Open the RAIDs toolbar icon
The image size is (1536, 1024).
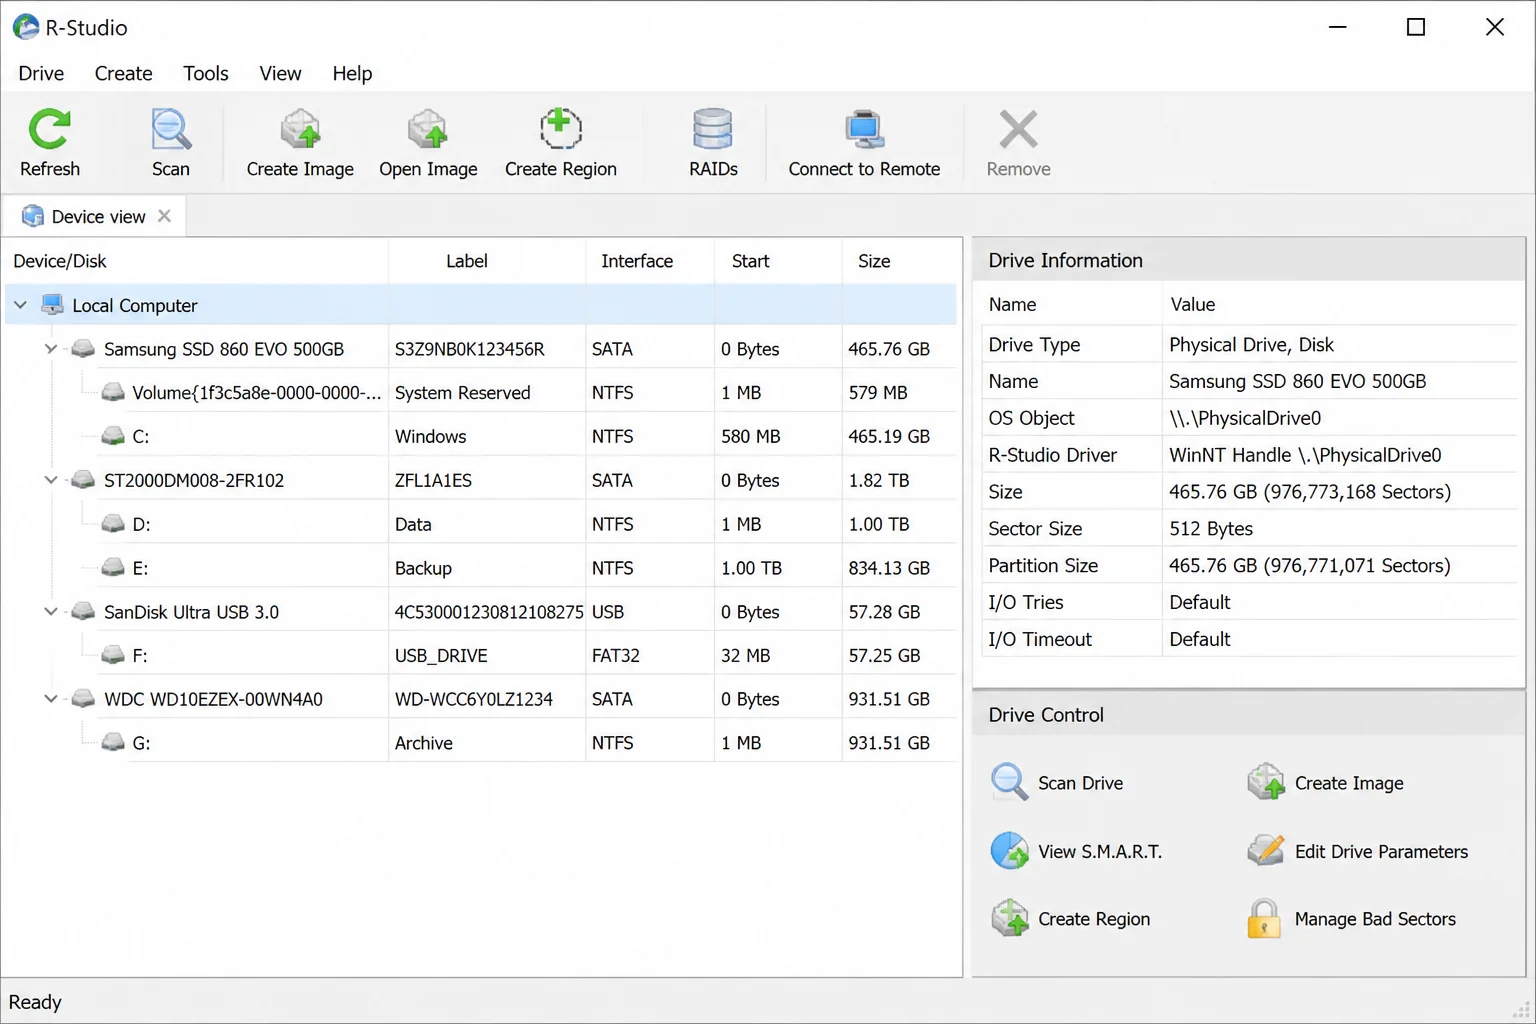(713, 130)
